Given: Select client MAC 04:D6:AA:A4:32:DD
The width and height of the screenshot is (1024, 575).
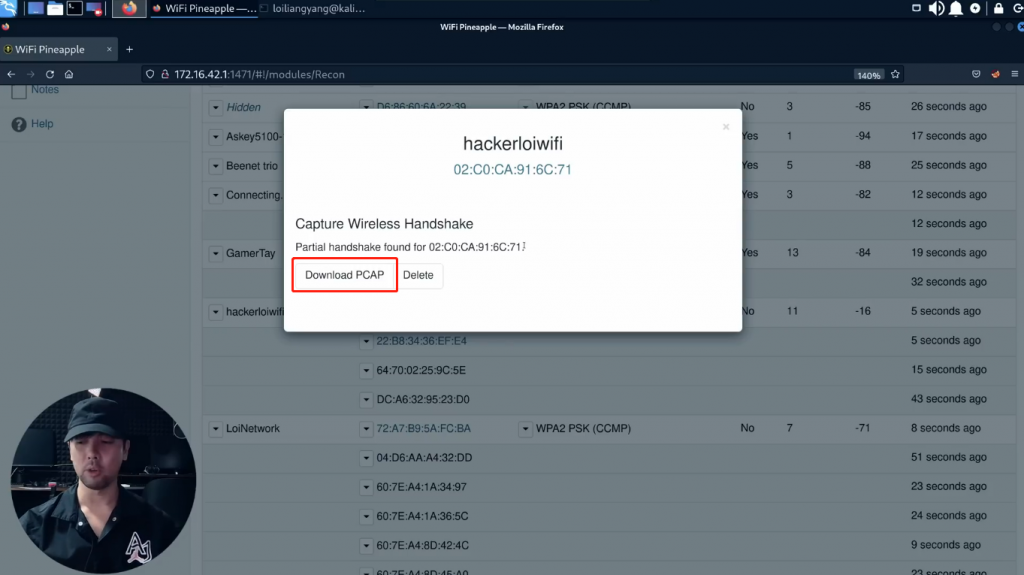Looking at the screenshot, I should [x=424, y=458].
